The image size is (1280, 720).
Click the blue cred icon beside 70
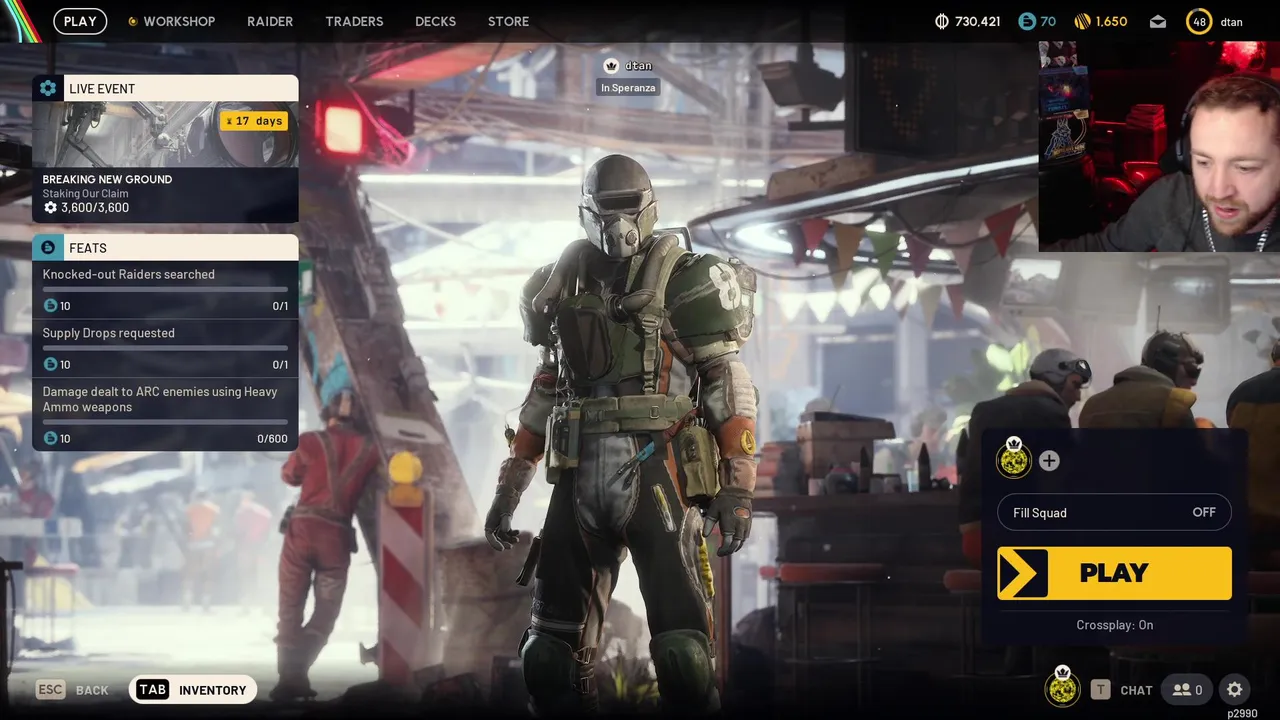[1026, 21]
